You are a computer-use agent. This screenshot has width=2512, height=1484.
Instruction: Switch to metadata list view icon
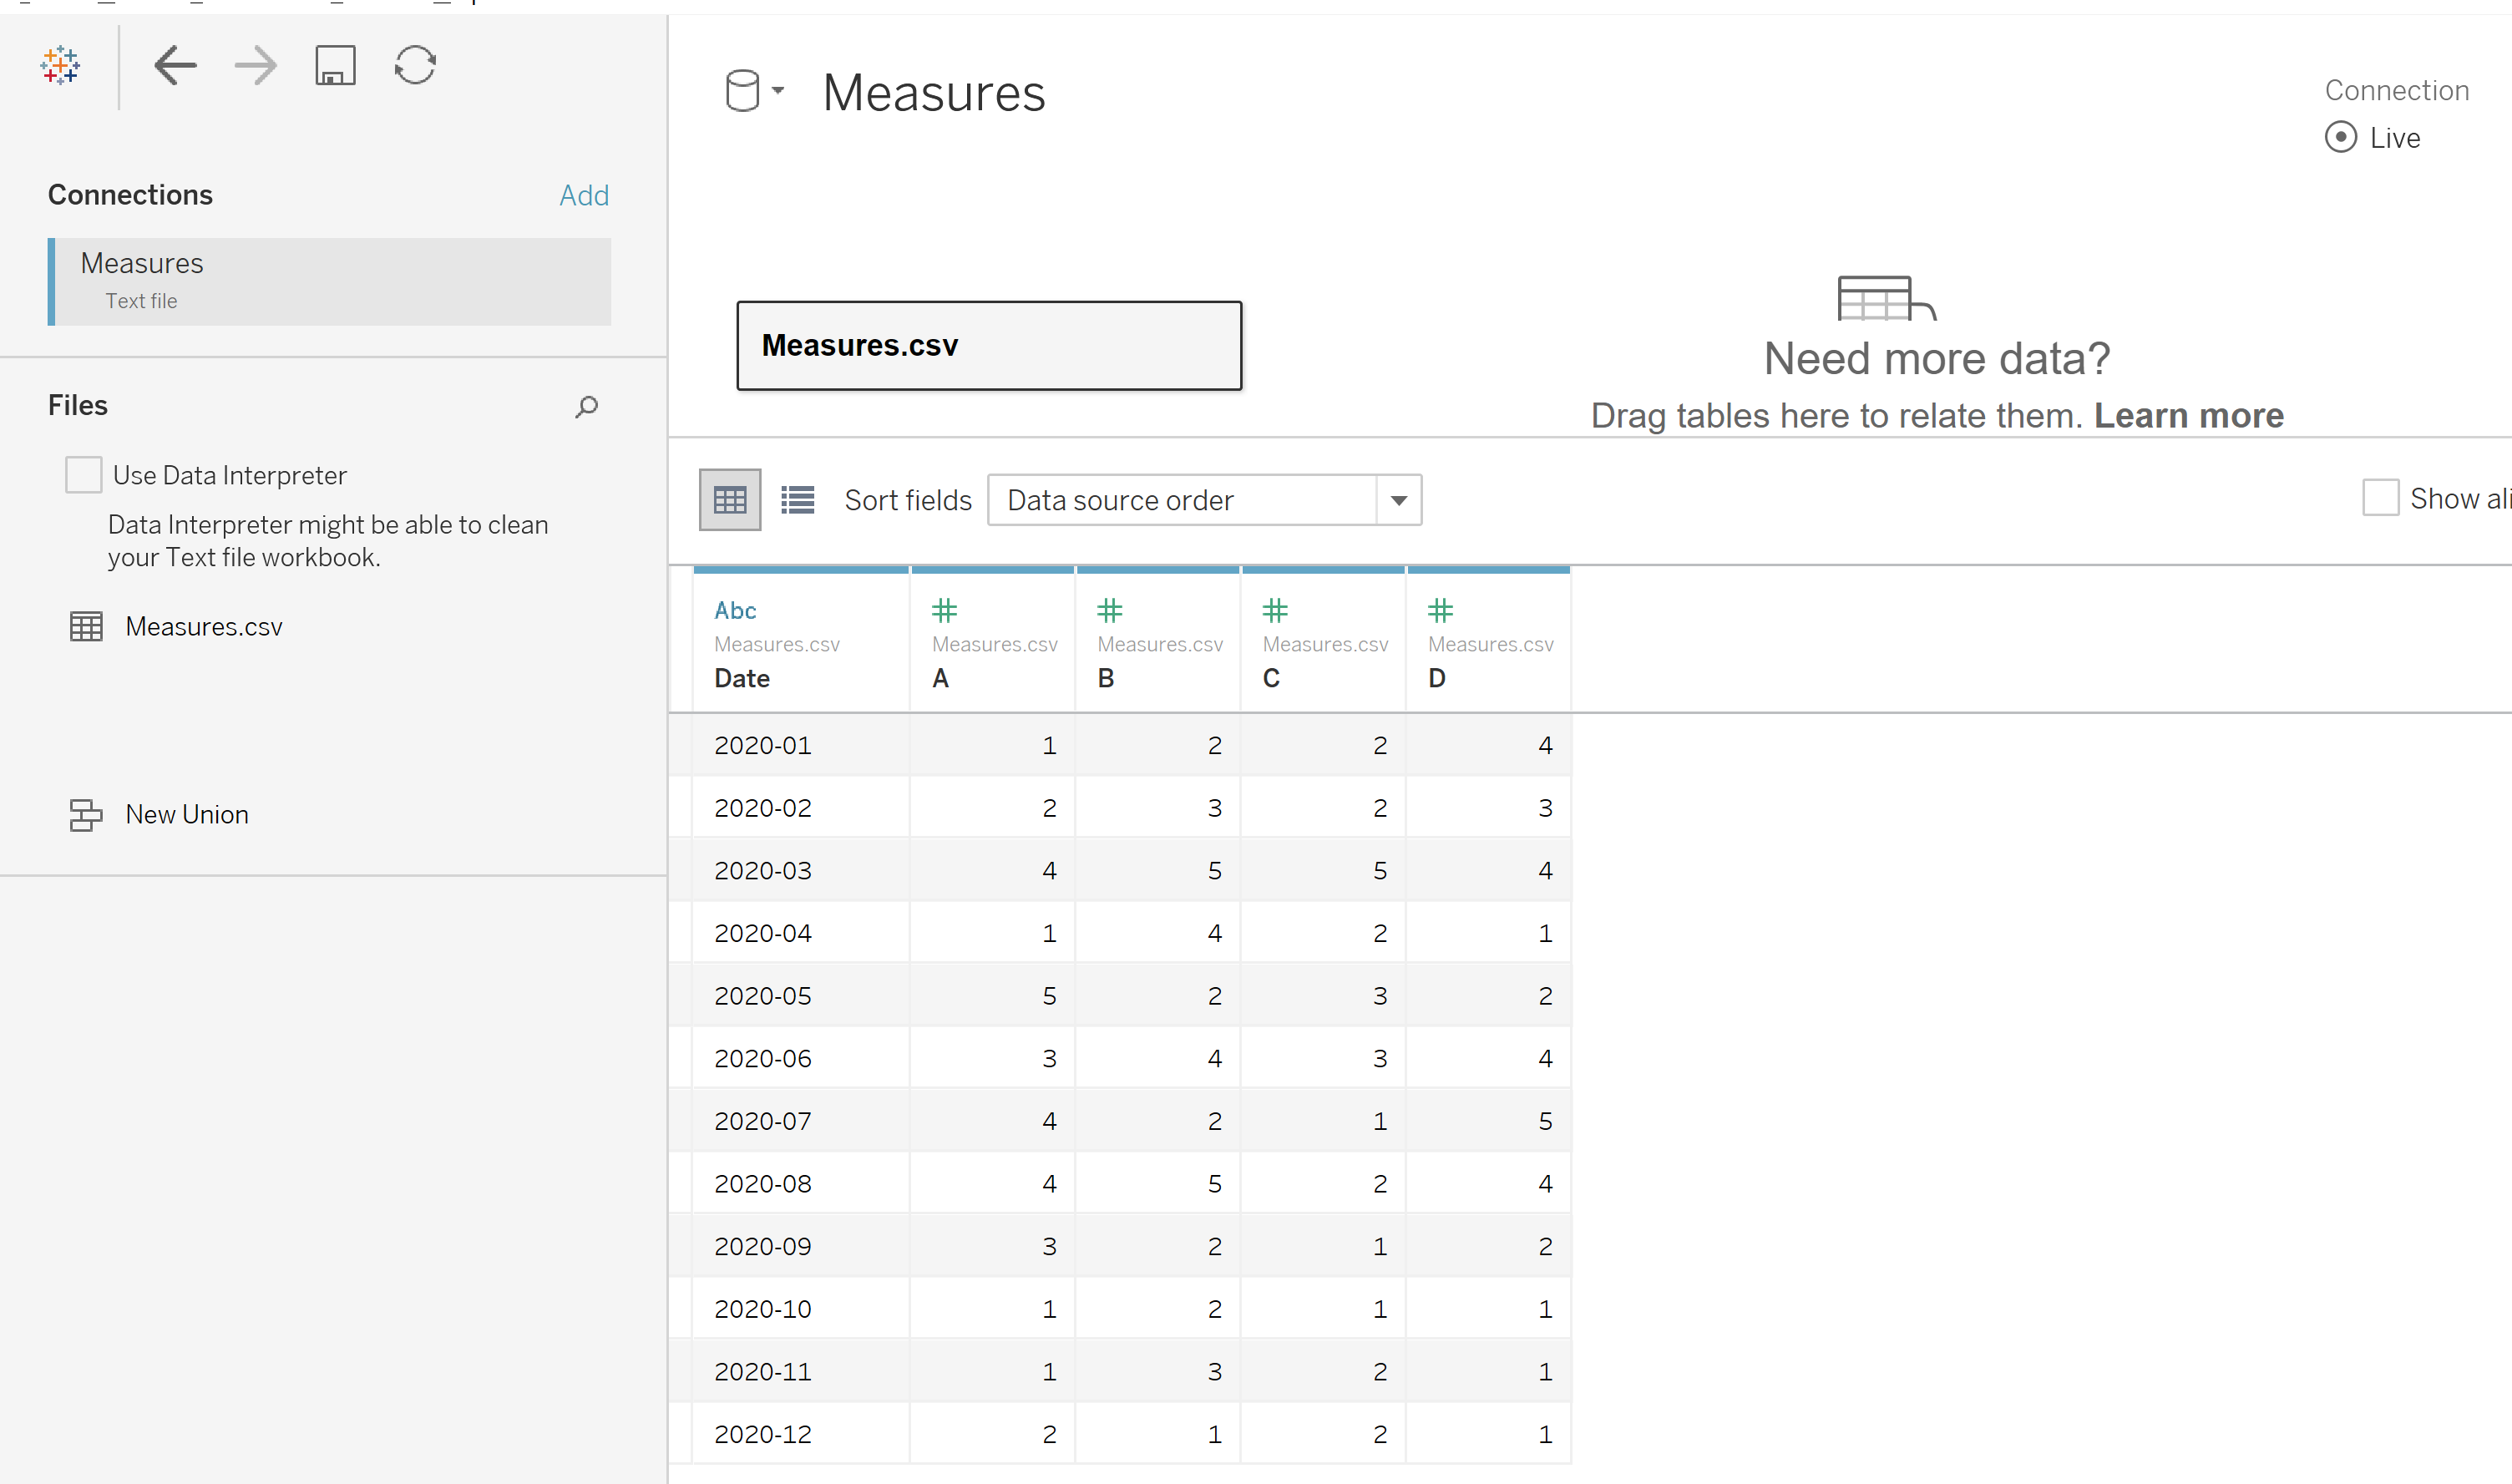pyautogui.click(x=797, y=500)
